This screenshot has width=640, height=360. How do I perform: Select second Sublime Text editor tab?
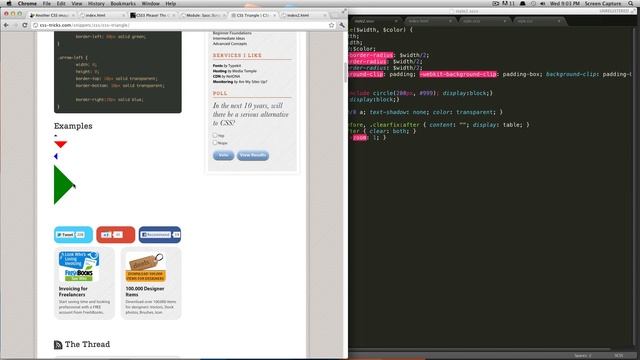point(429,21)
